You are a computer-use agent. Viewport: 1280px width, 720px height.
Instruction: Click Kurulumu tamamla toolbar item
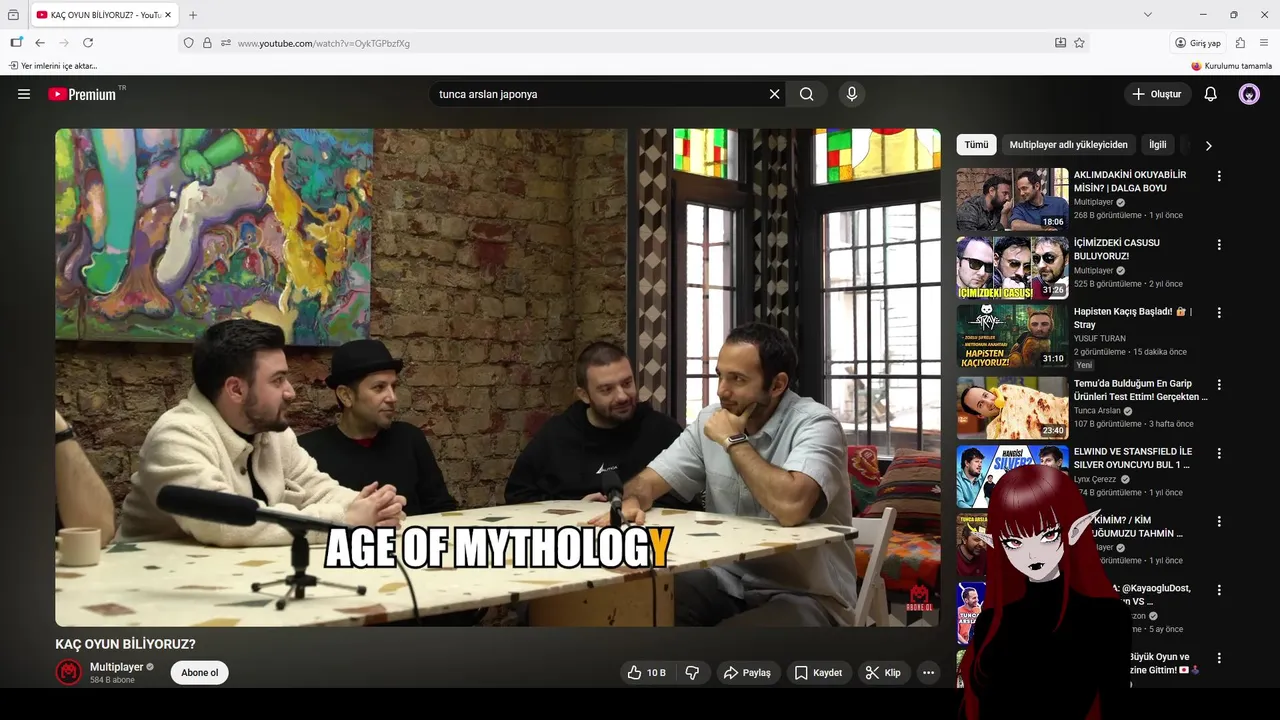coord(1231,66)
